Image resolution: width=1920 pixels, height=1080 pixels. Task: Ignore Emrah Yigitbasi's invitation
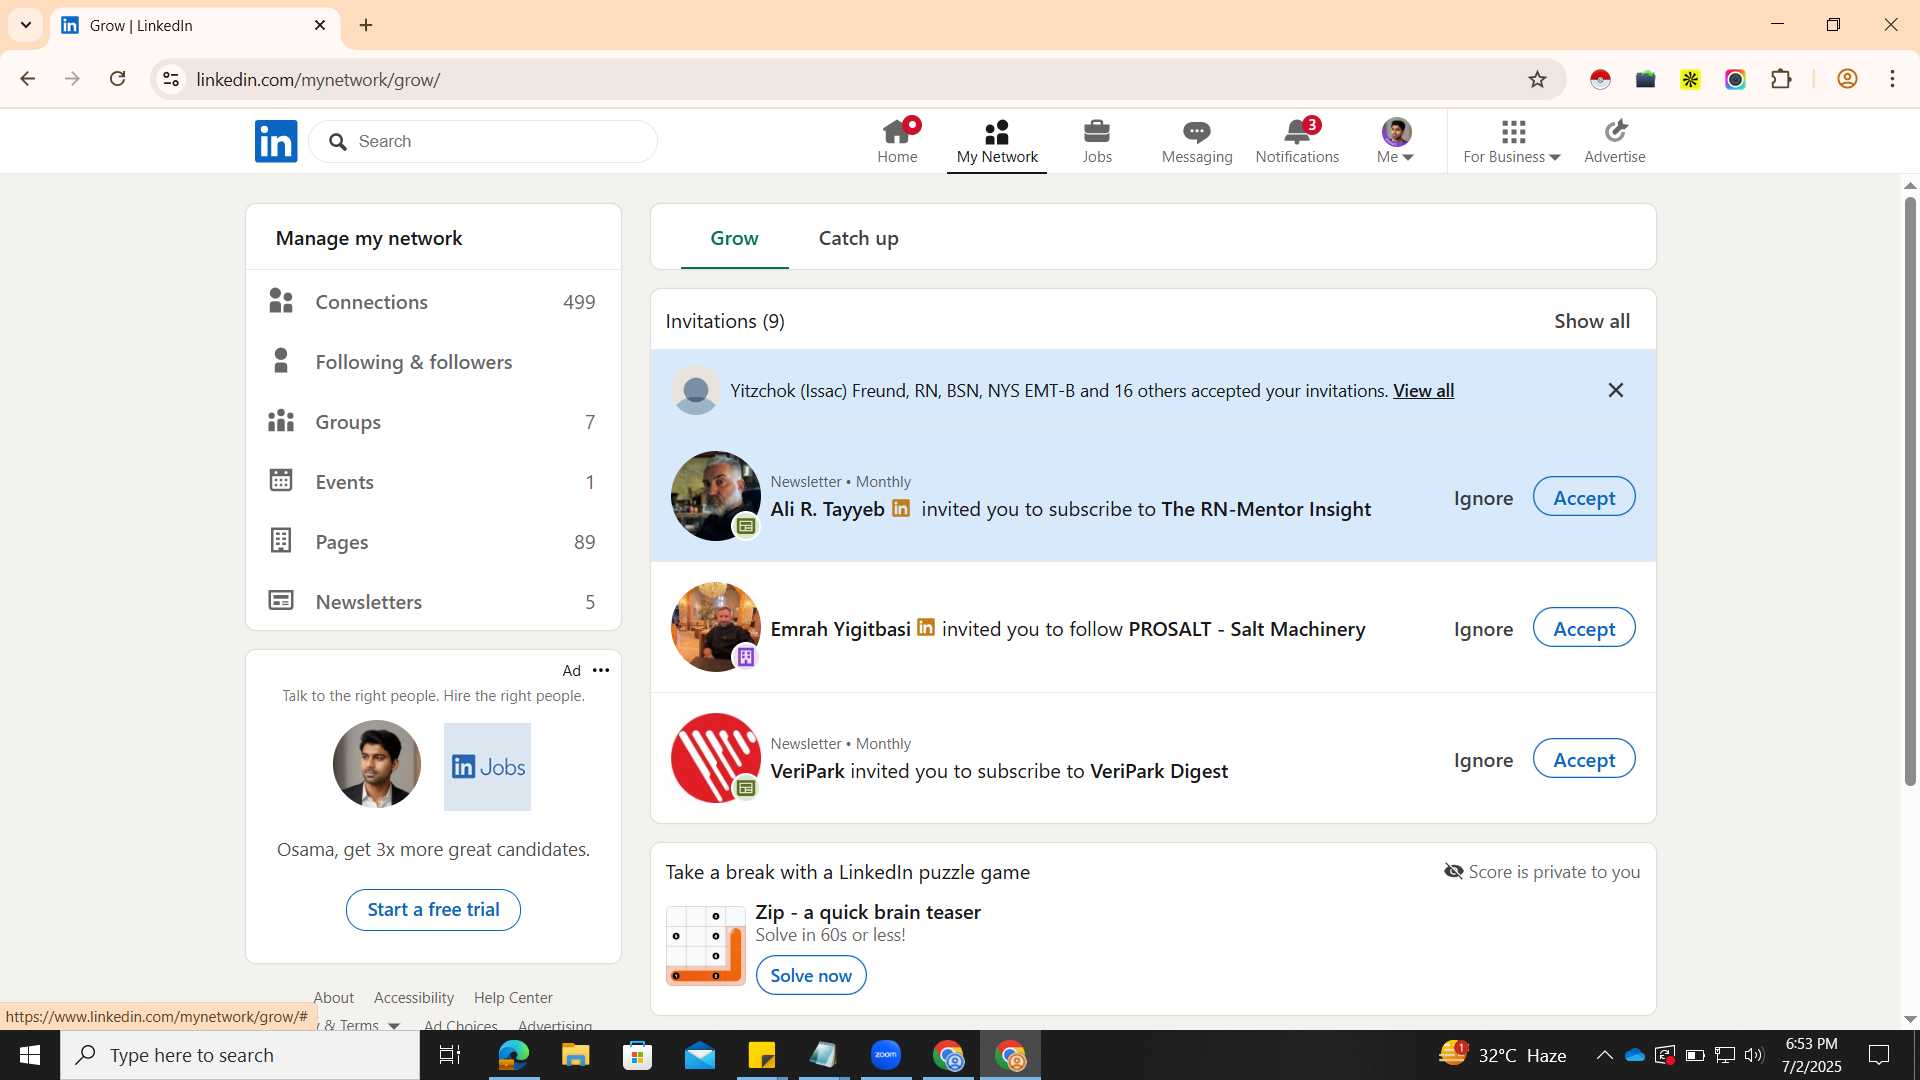pyautogui.click(x=1483, y=629)
